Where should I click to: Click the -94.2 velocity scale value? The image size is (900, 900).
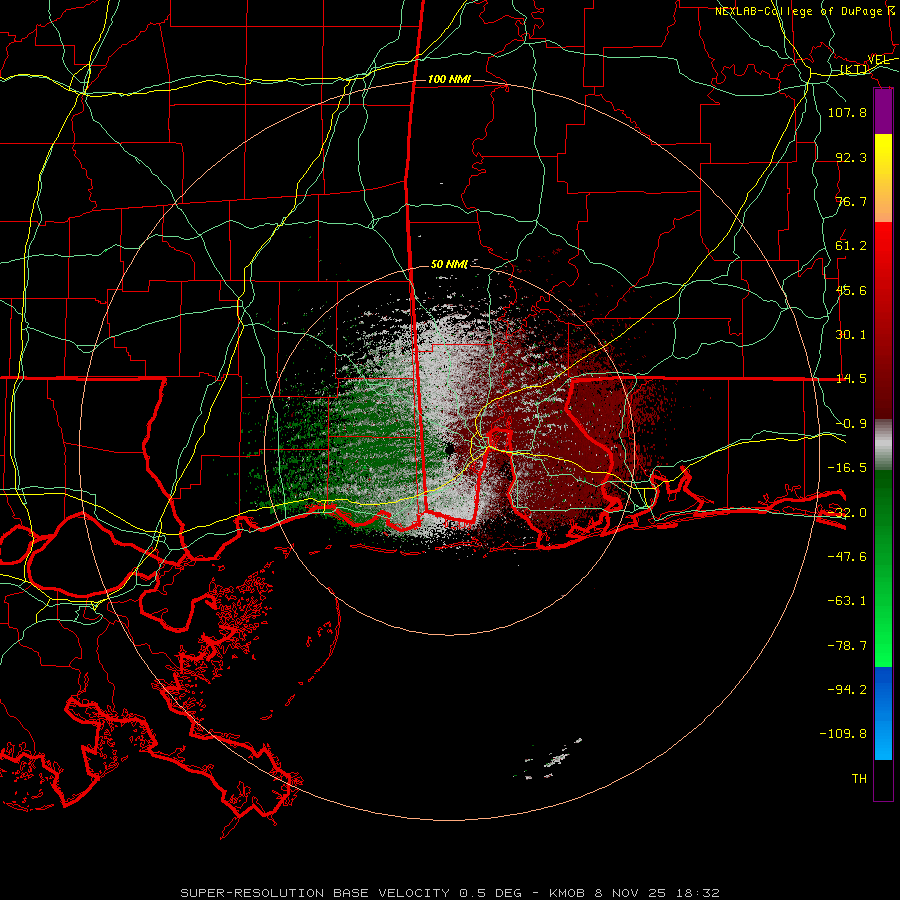coord(847,689)
